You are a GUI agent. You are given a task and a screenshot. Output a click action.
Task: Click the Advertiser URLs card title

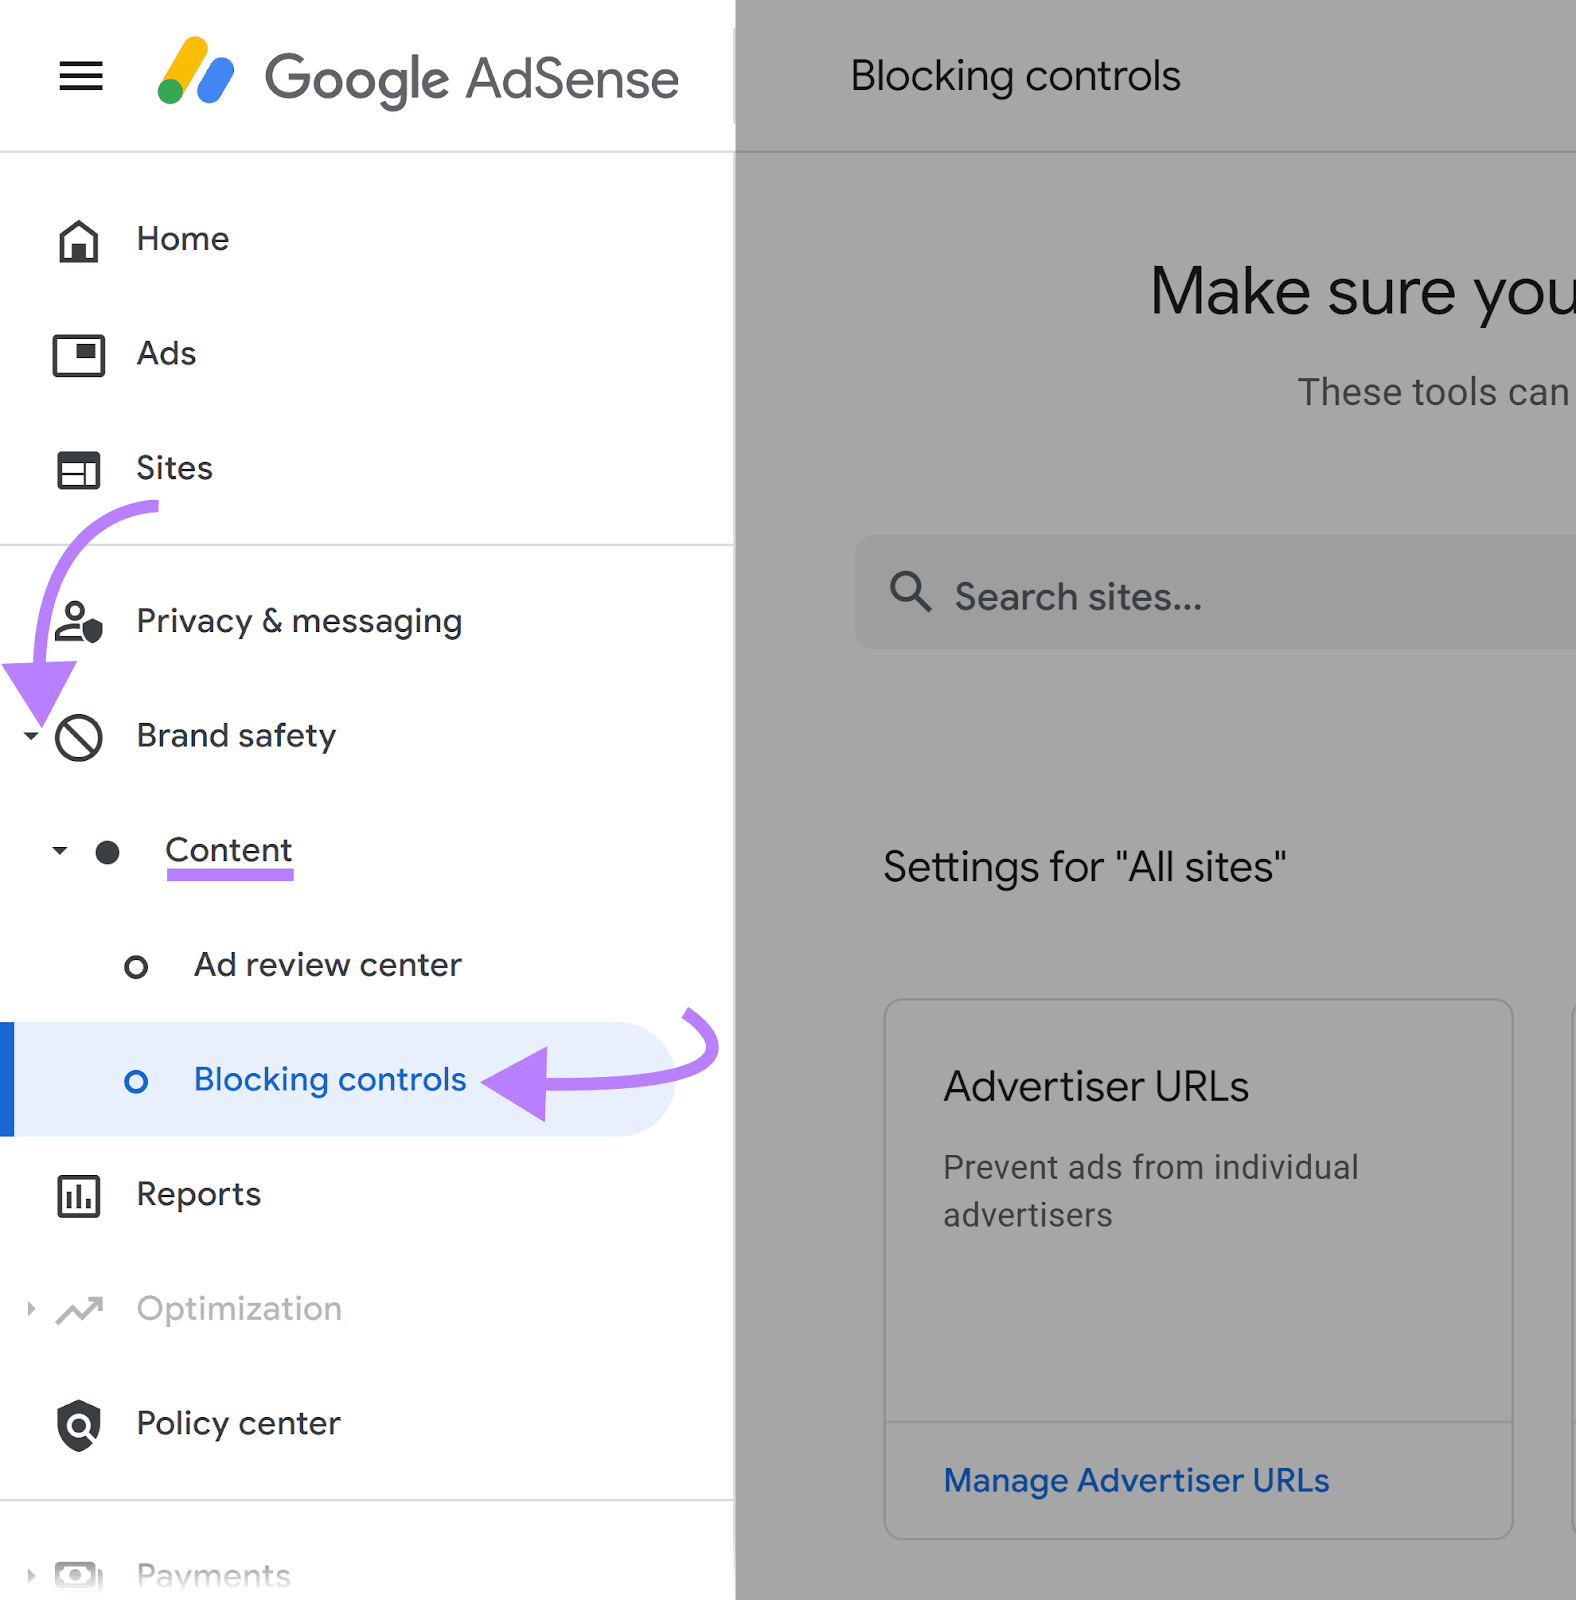tap(1096, 1087)
